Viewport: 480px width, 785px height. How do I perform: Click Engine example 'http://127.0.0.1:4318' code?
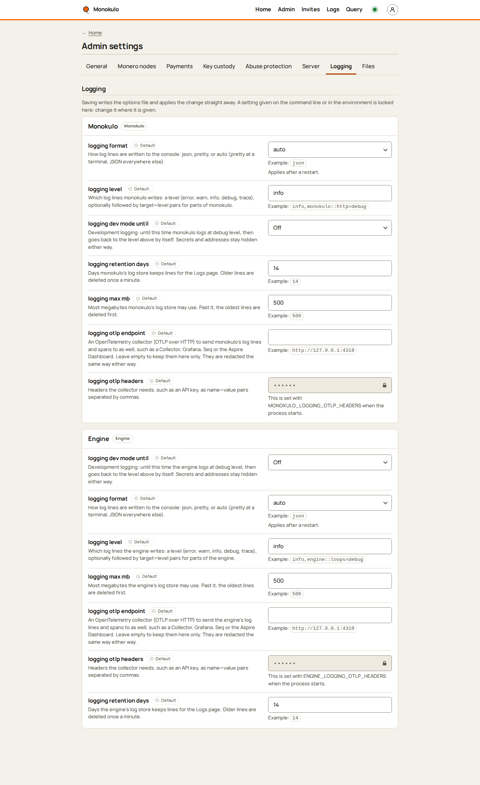(323, 628)
